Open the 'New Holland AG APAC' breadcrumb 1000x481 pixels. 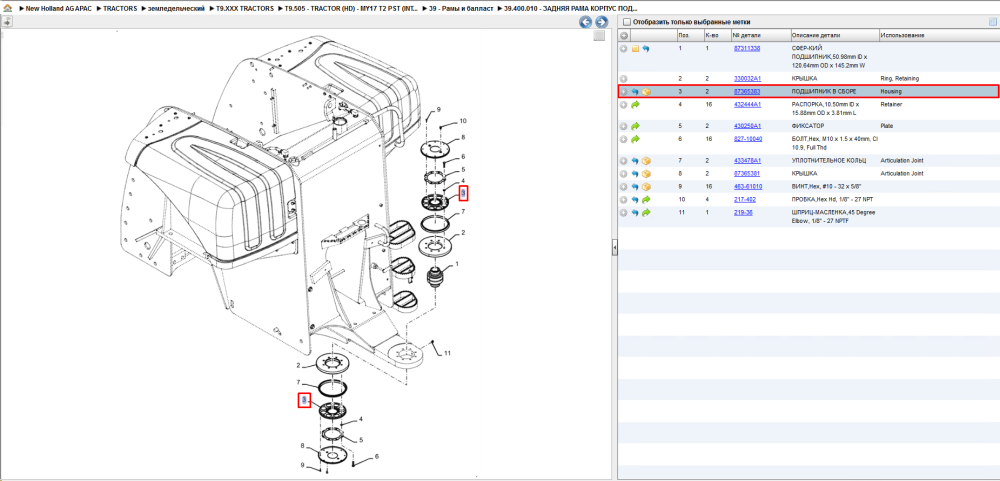click(59, 8)
